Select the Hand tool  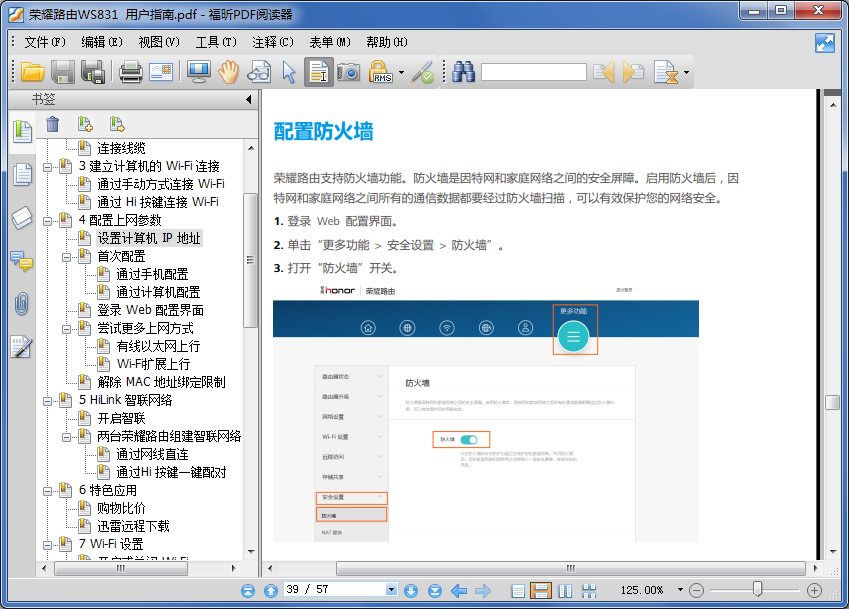click(229, 72)
